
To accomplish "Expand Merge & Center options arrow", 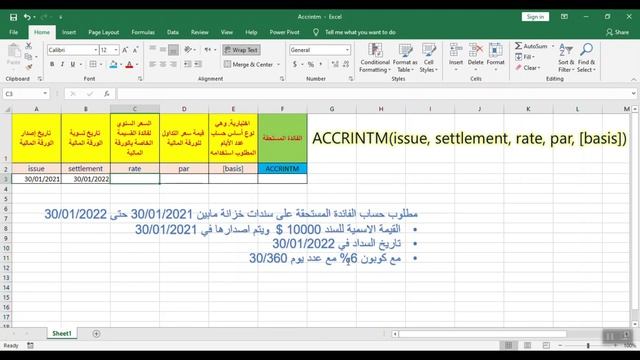I will click(x=278, y=64).
